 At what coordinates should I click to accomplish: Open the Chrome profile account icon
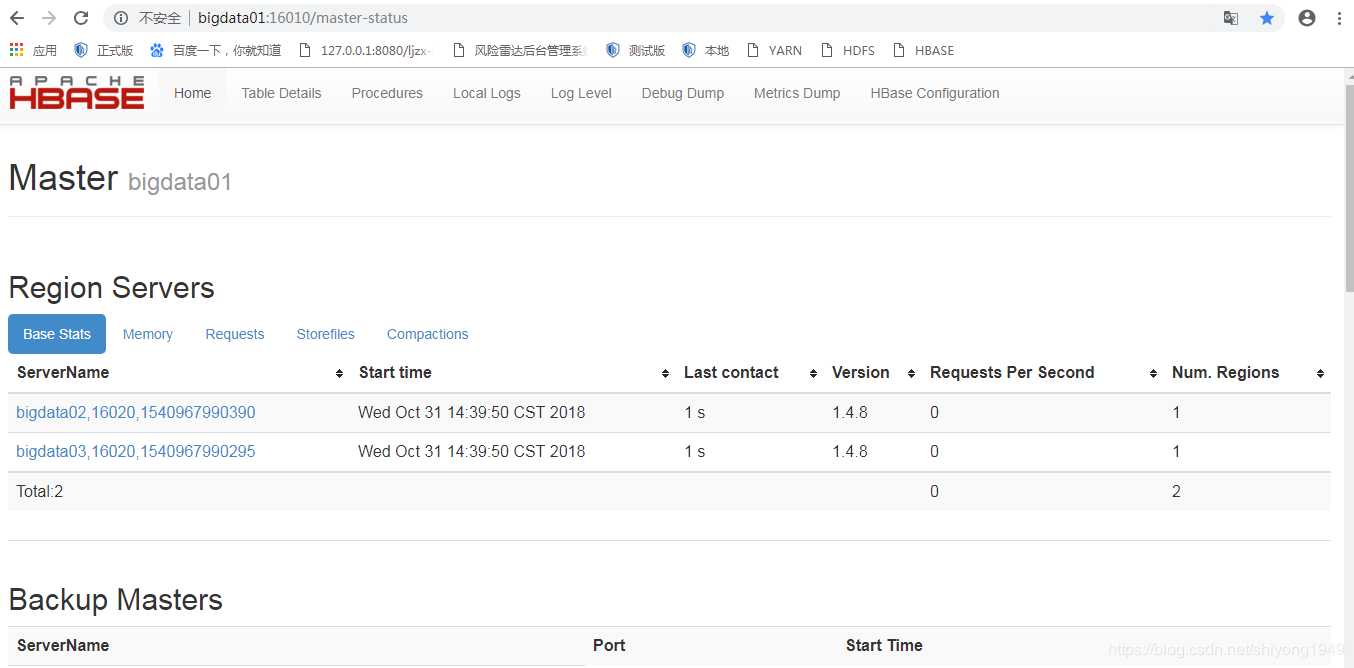[x=1307, y=18]
